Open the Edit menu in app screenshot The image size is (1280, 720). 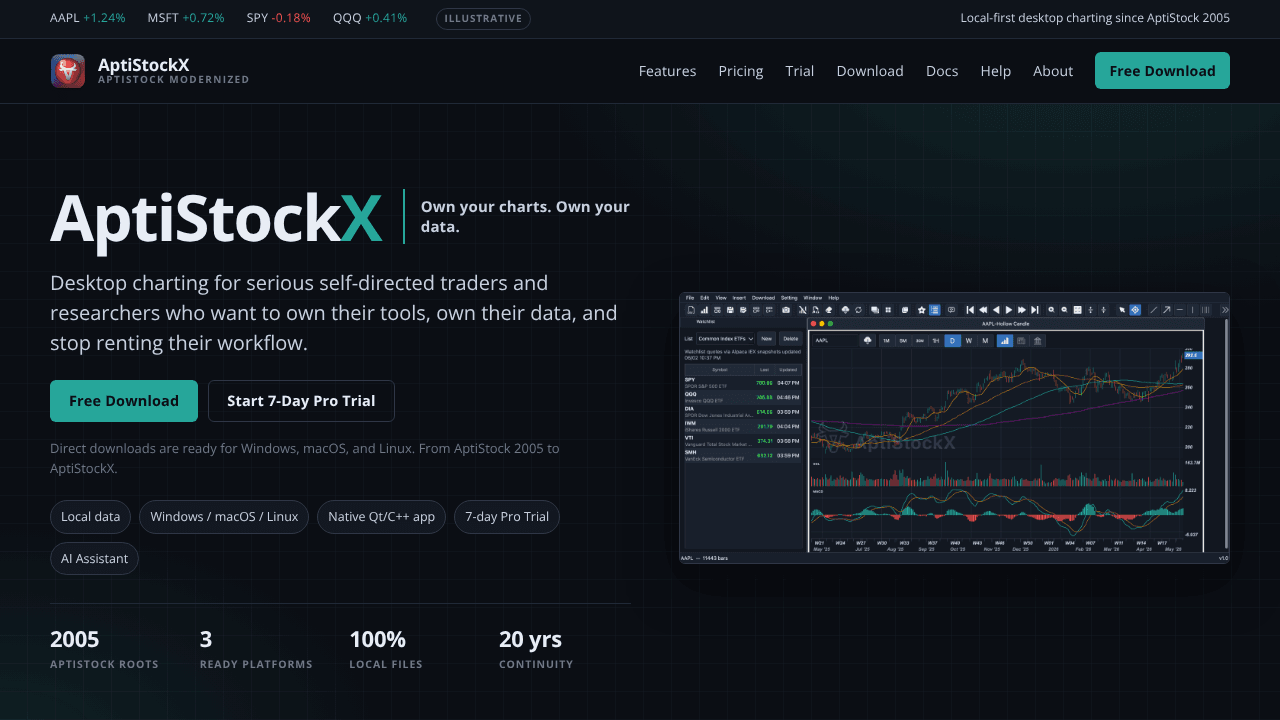point(704,298)
